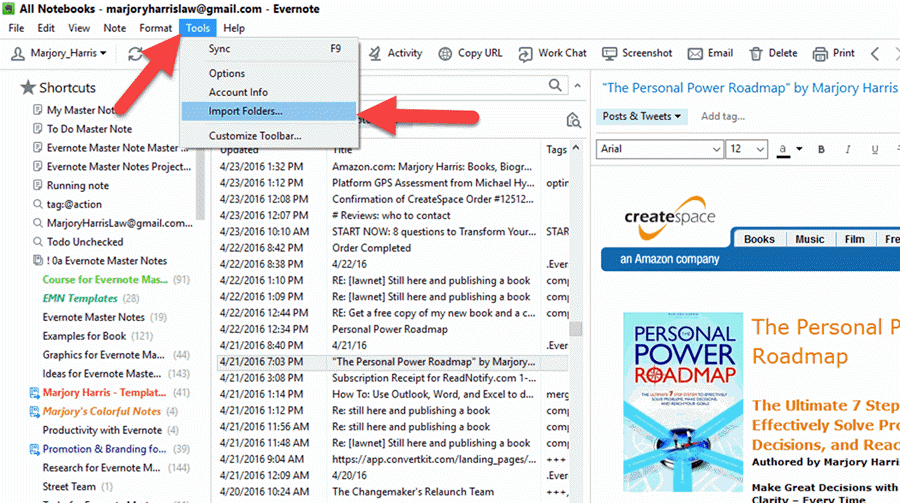
Task: Click the font color 'a' button
Action: pyautogui.click(x=783, y=149)
